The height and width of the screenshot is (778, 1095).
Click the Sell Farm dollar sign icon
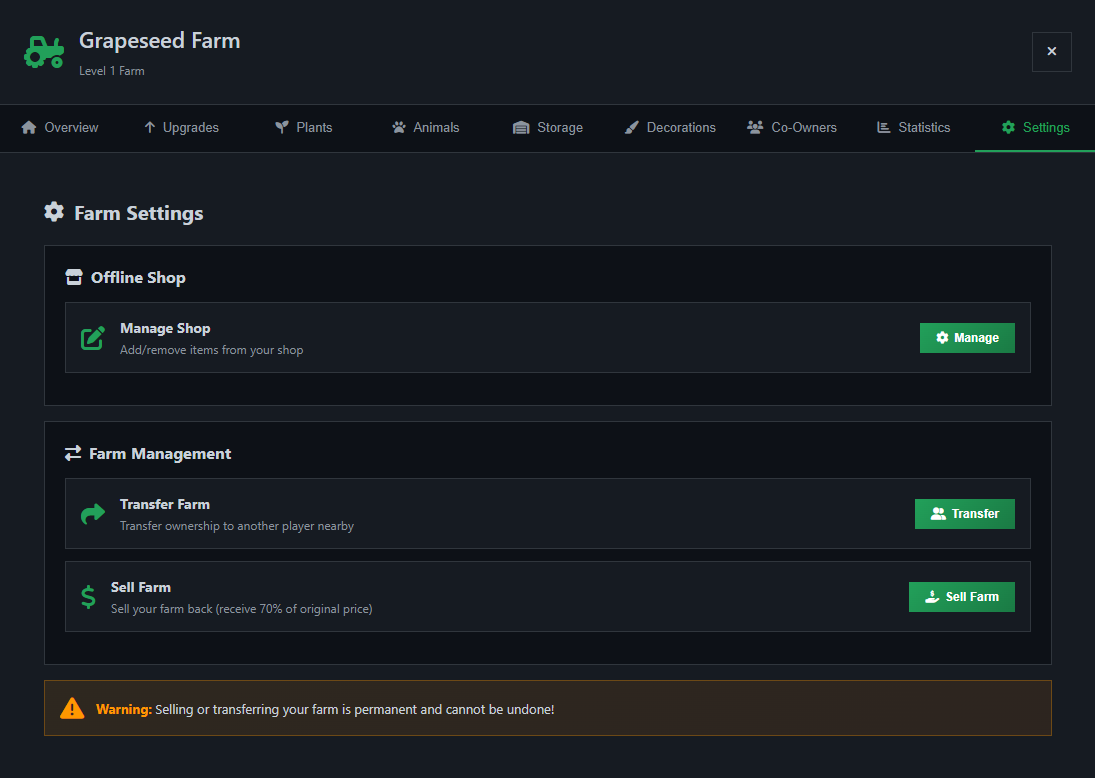click(89, 597)
